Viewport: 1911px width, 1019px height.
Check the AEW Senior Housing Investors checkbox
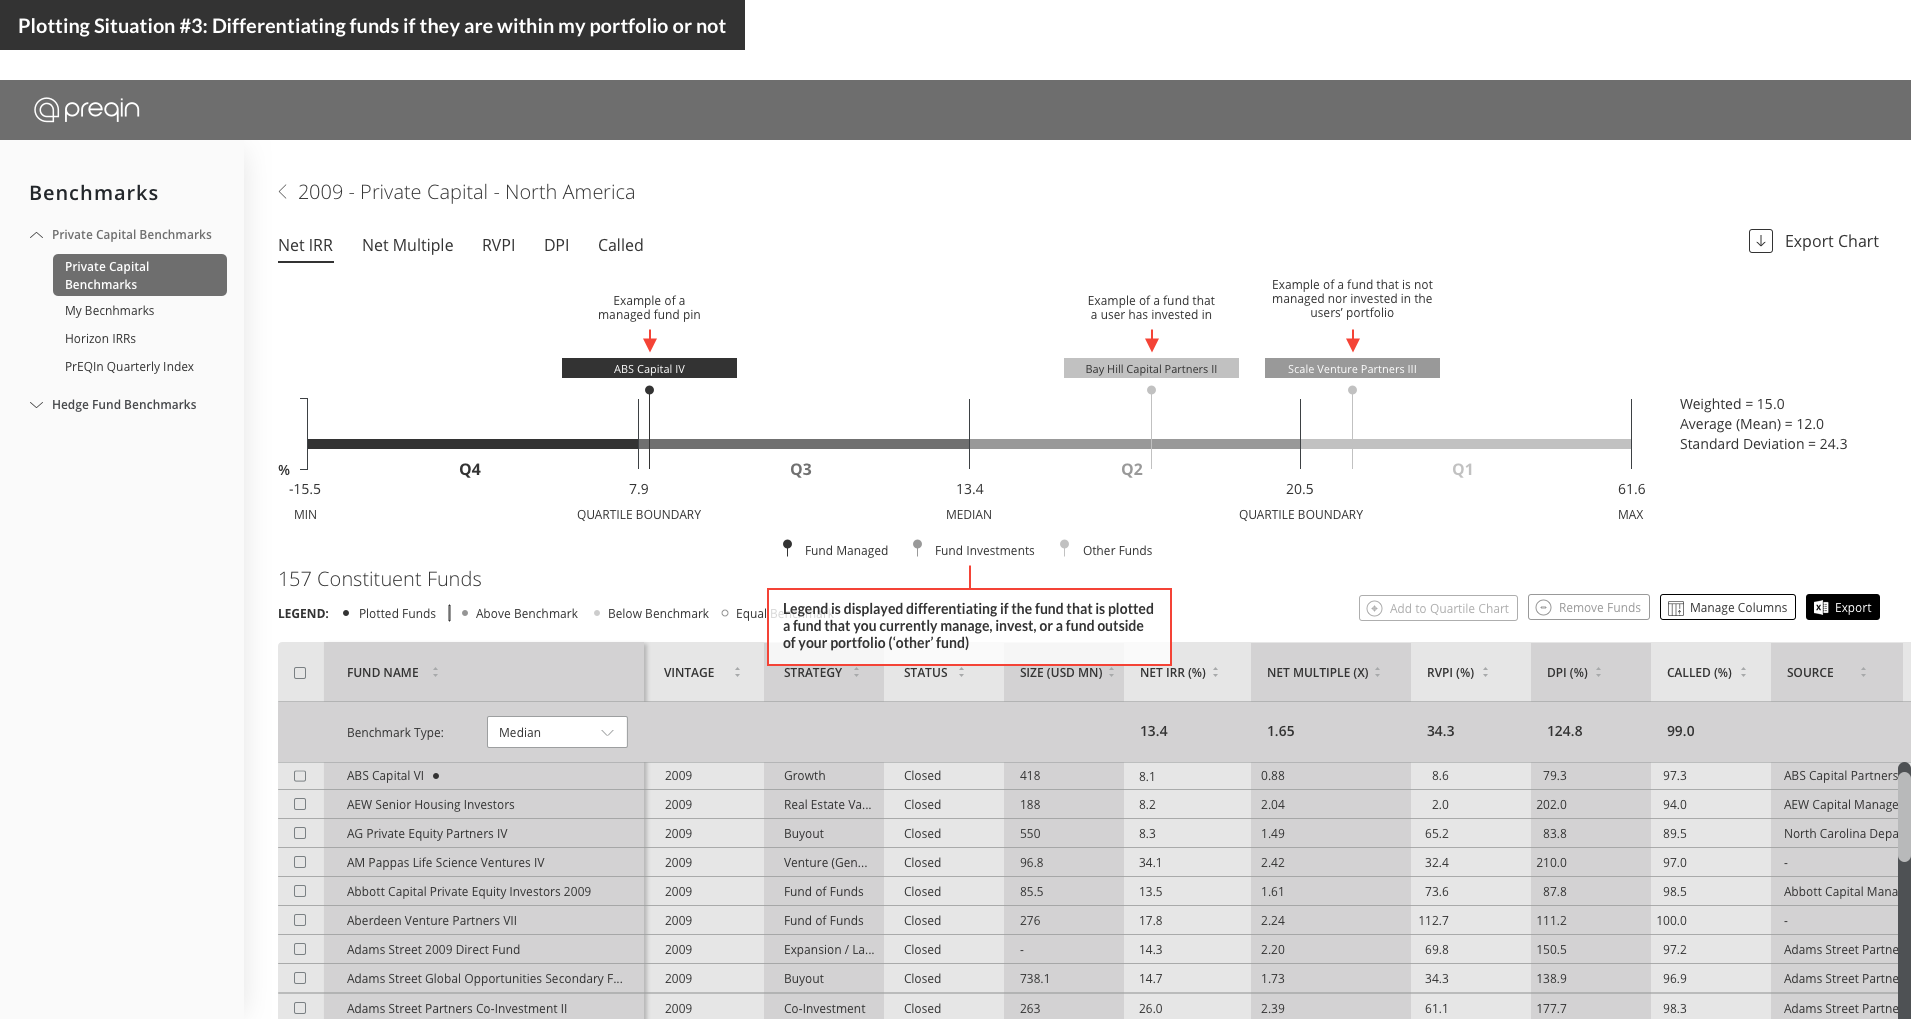click(300, 804)
